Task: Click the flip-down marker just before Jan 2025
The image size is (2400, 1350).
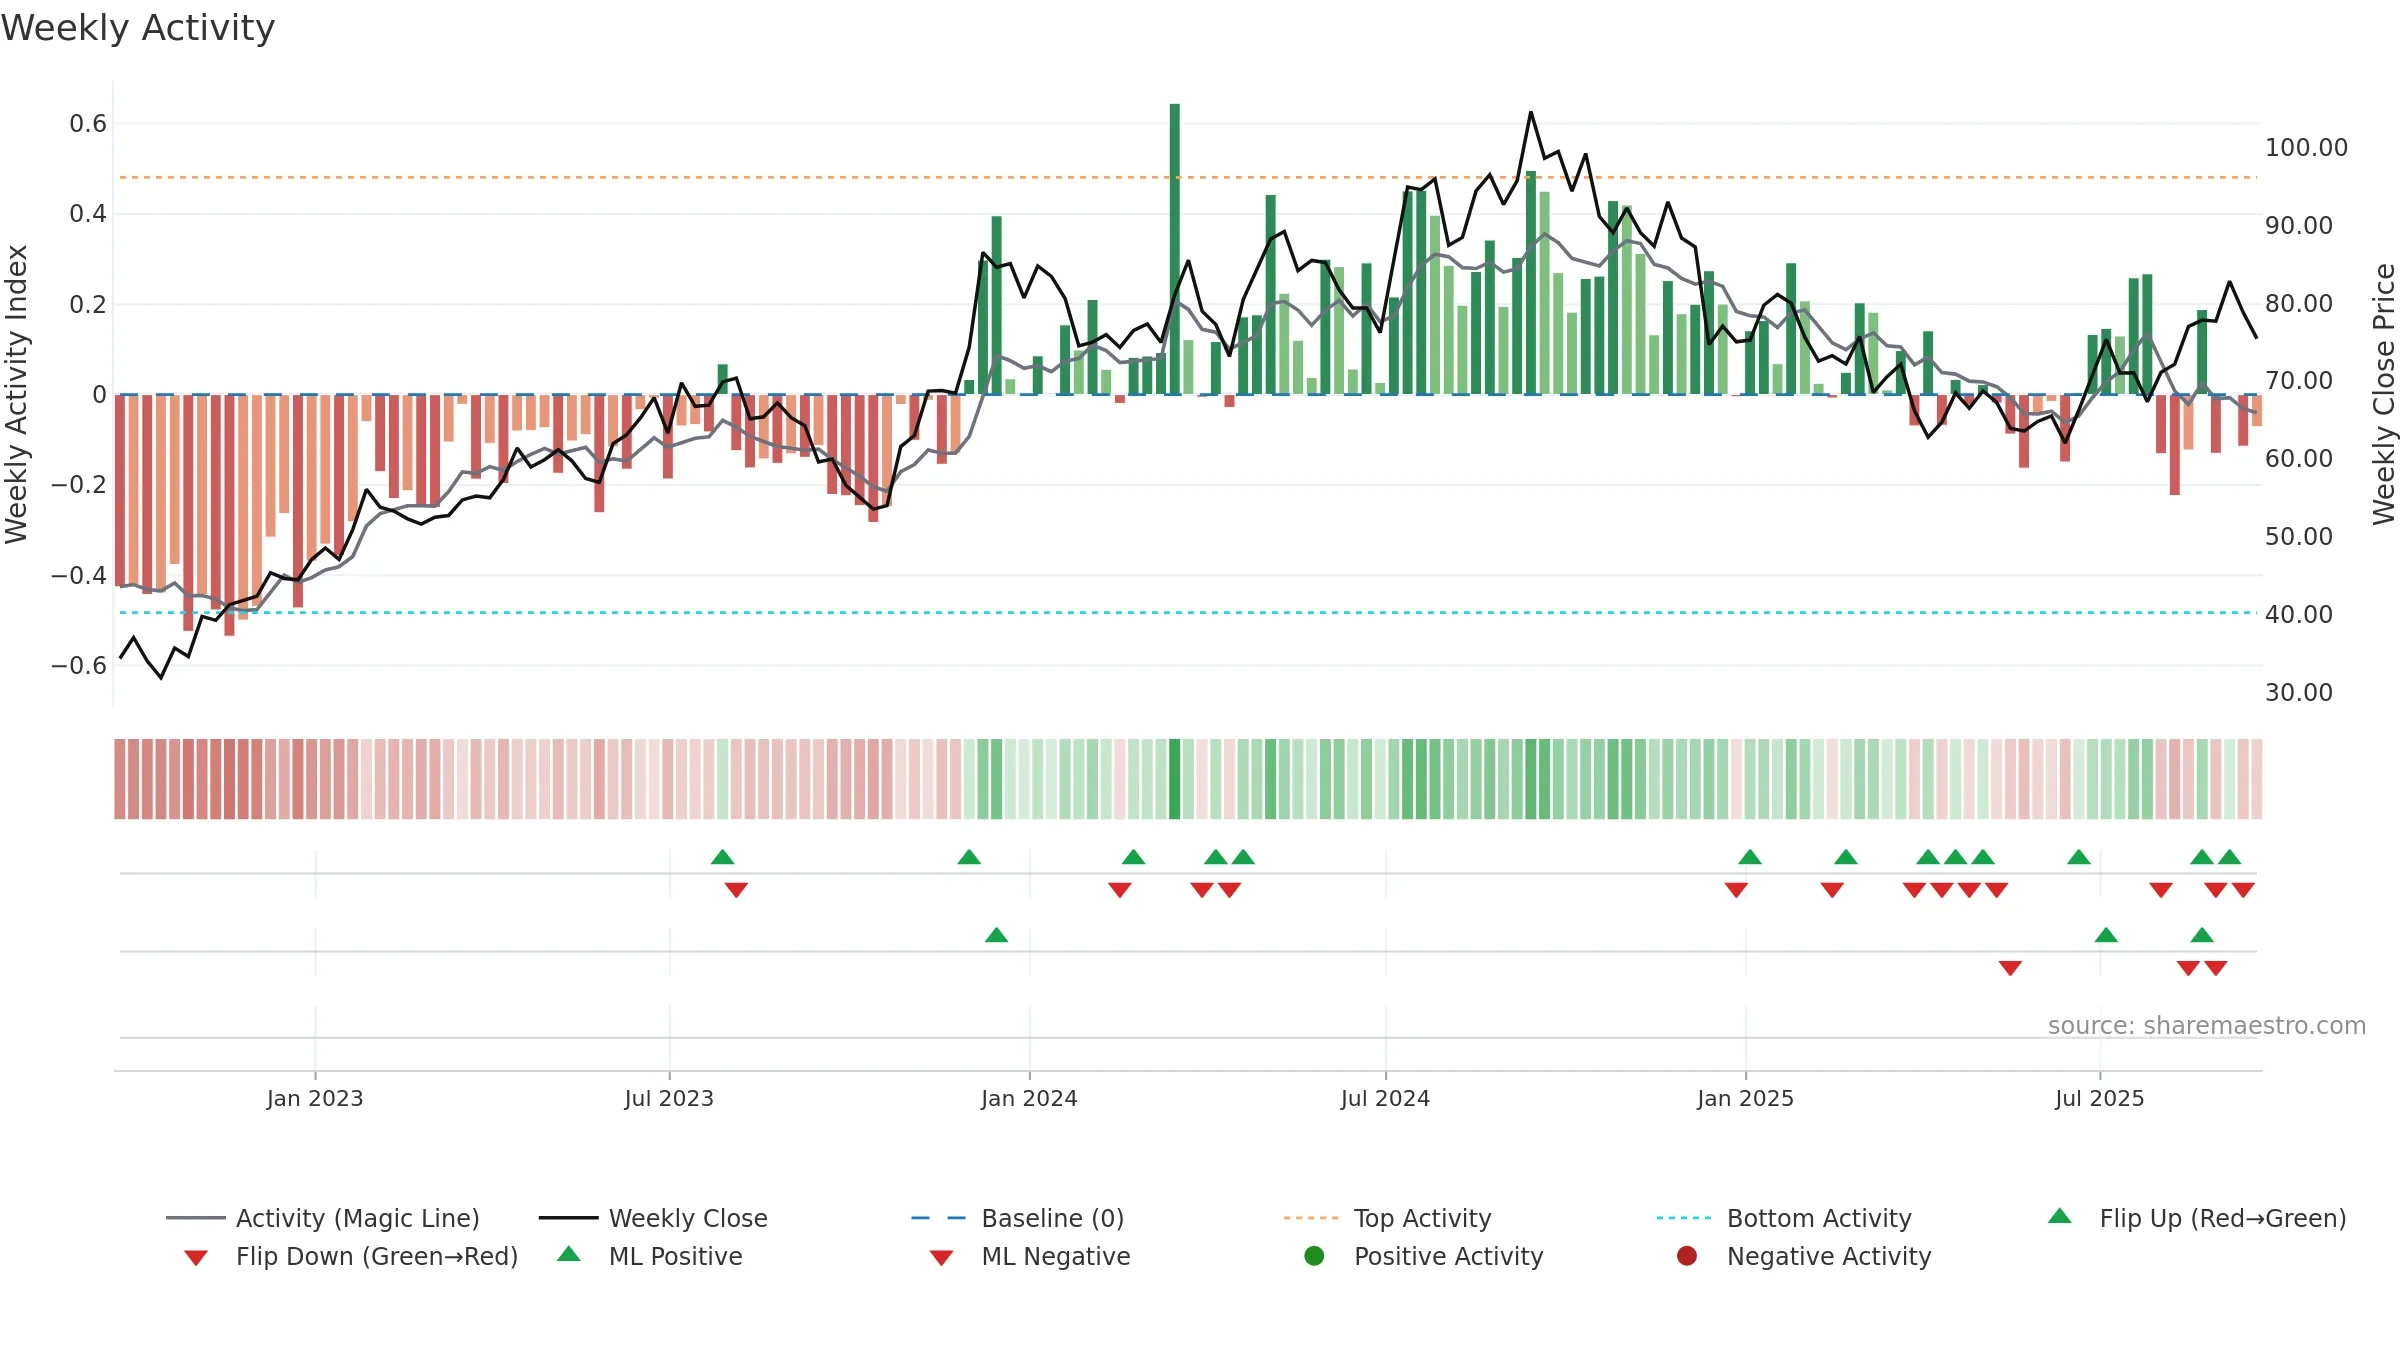Action: click(x=1736, y=890)
